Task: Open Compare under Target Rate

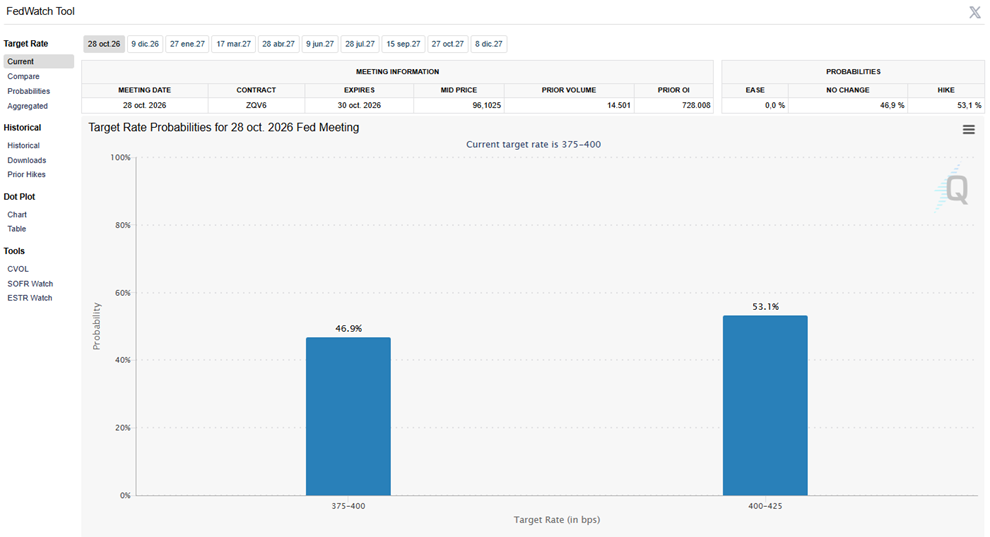Action: click(x=23, y=76)
